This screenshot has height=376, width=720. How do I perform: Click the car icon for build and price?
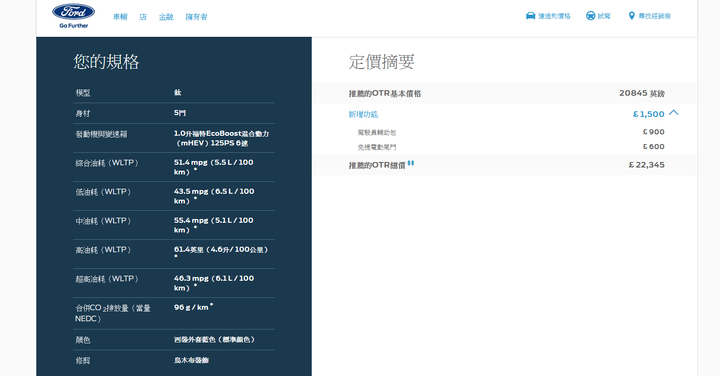(530, 16)
